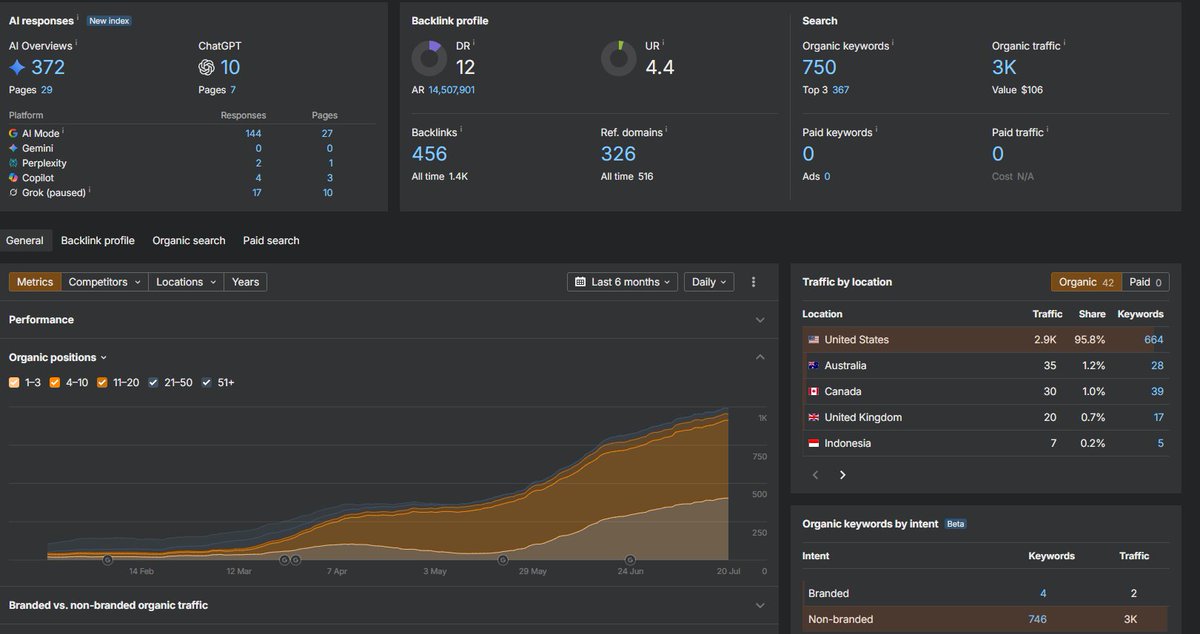Switch to the Organic search tab
The height and width of the screenshot is (634, 1200).
[189, 240]
